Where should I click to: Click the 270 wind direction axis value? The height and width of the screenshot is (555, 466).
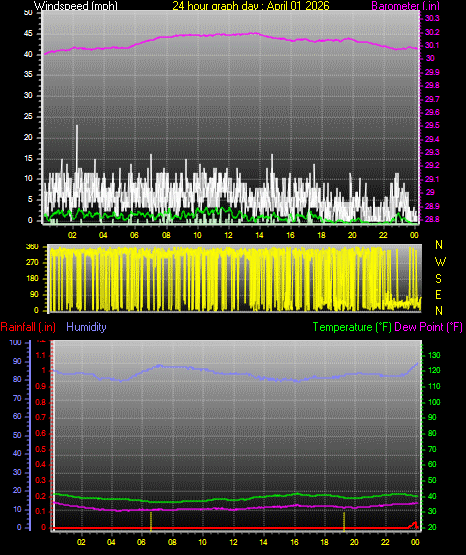pos(32,263)
